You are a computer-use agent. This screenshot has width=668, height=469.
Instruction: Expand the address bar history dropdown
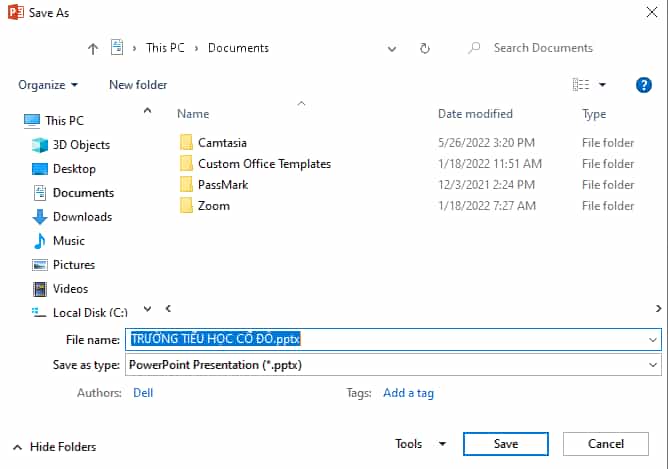392,49
